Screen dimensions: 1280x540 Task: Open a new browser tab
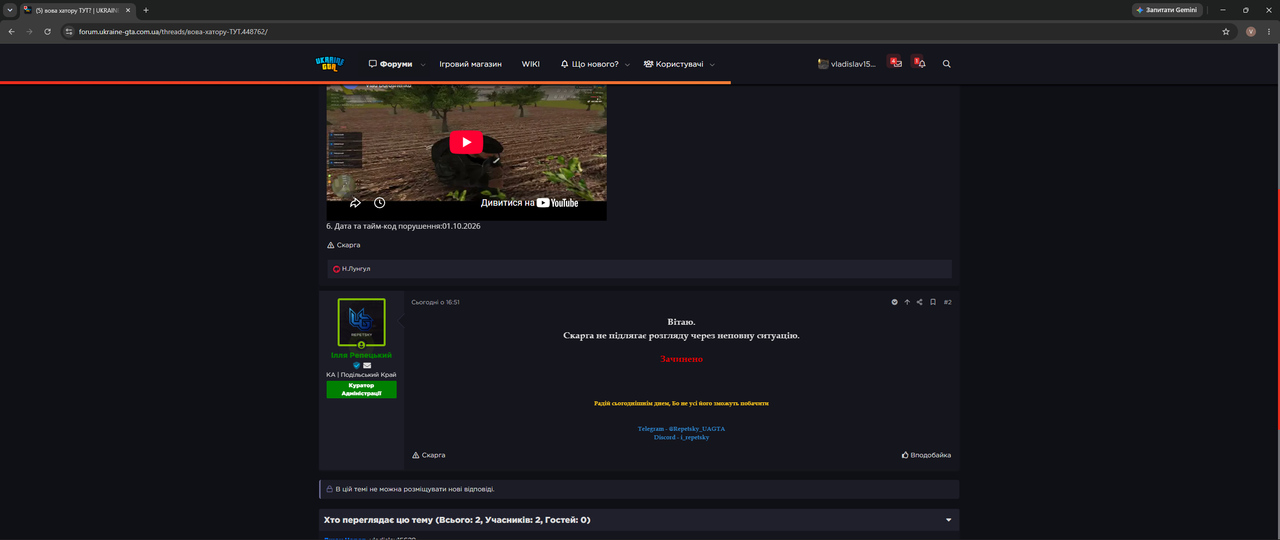146,10
